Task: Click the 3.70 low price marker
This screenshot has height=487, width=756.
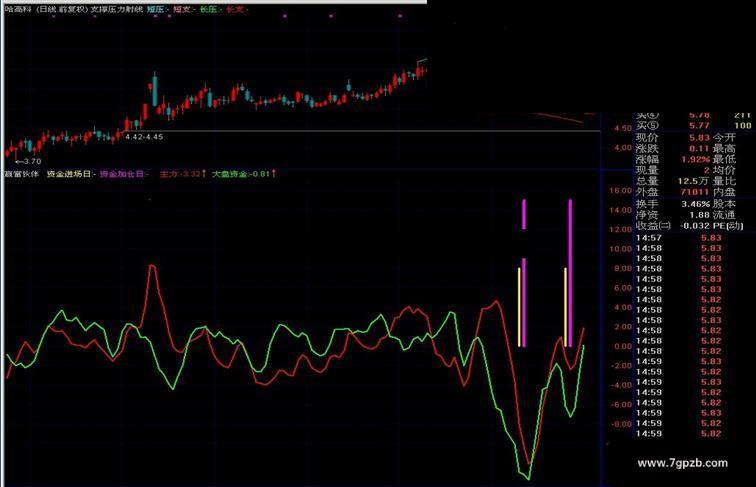Action: [28, 161]
